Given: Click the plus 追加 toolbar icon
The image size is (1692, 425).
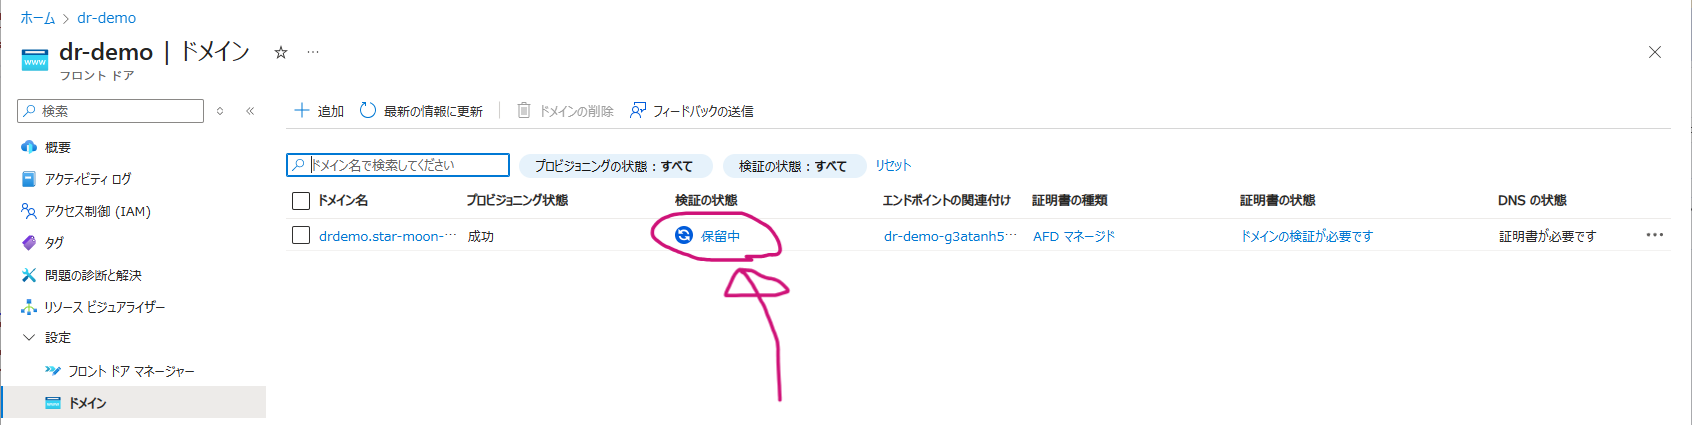Looking at the screenshot, I should coord(301,111).
